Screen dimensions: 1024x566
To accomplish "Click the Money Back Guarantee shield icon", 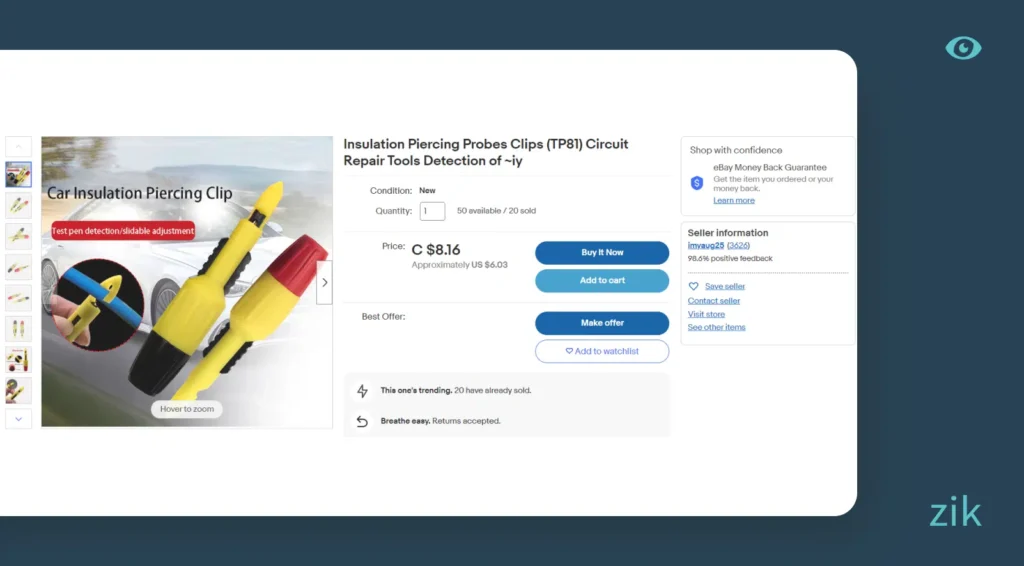I will tap(697, 183).
